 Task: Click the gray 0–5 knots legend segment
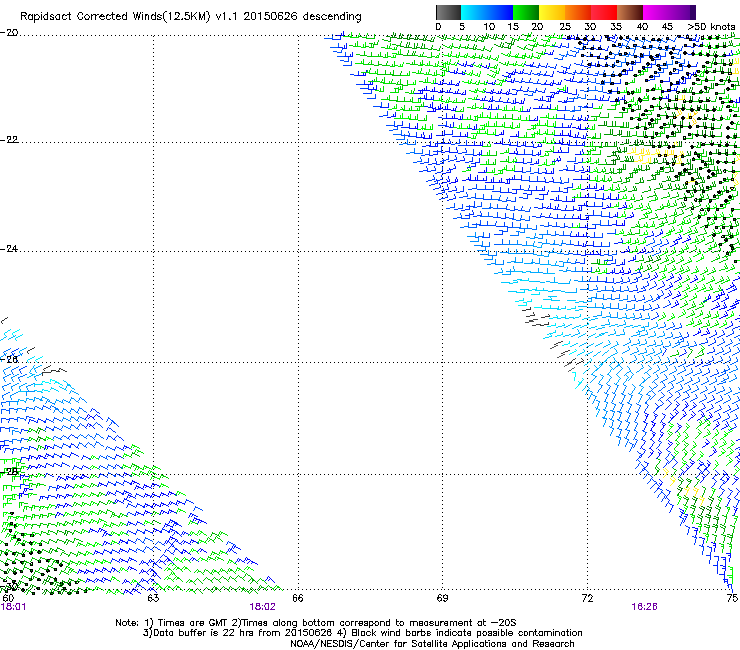[448, 12]
